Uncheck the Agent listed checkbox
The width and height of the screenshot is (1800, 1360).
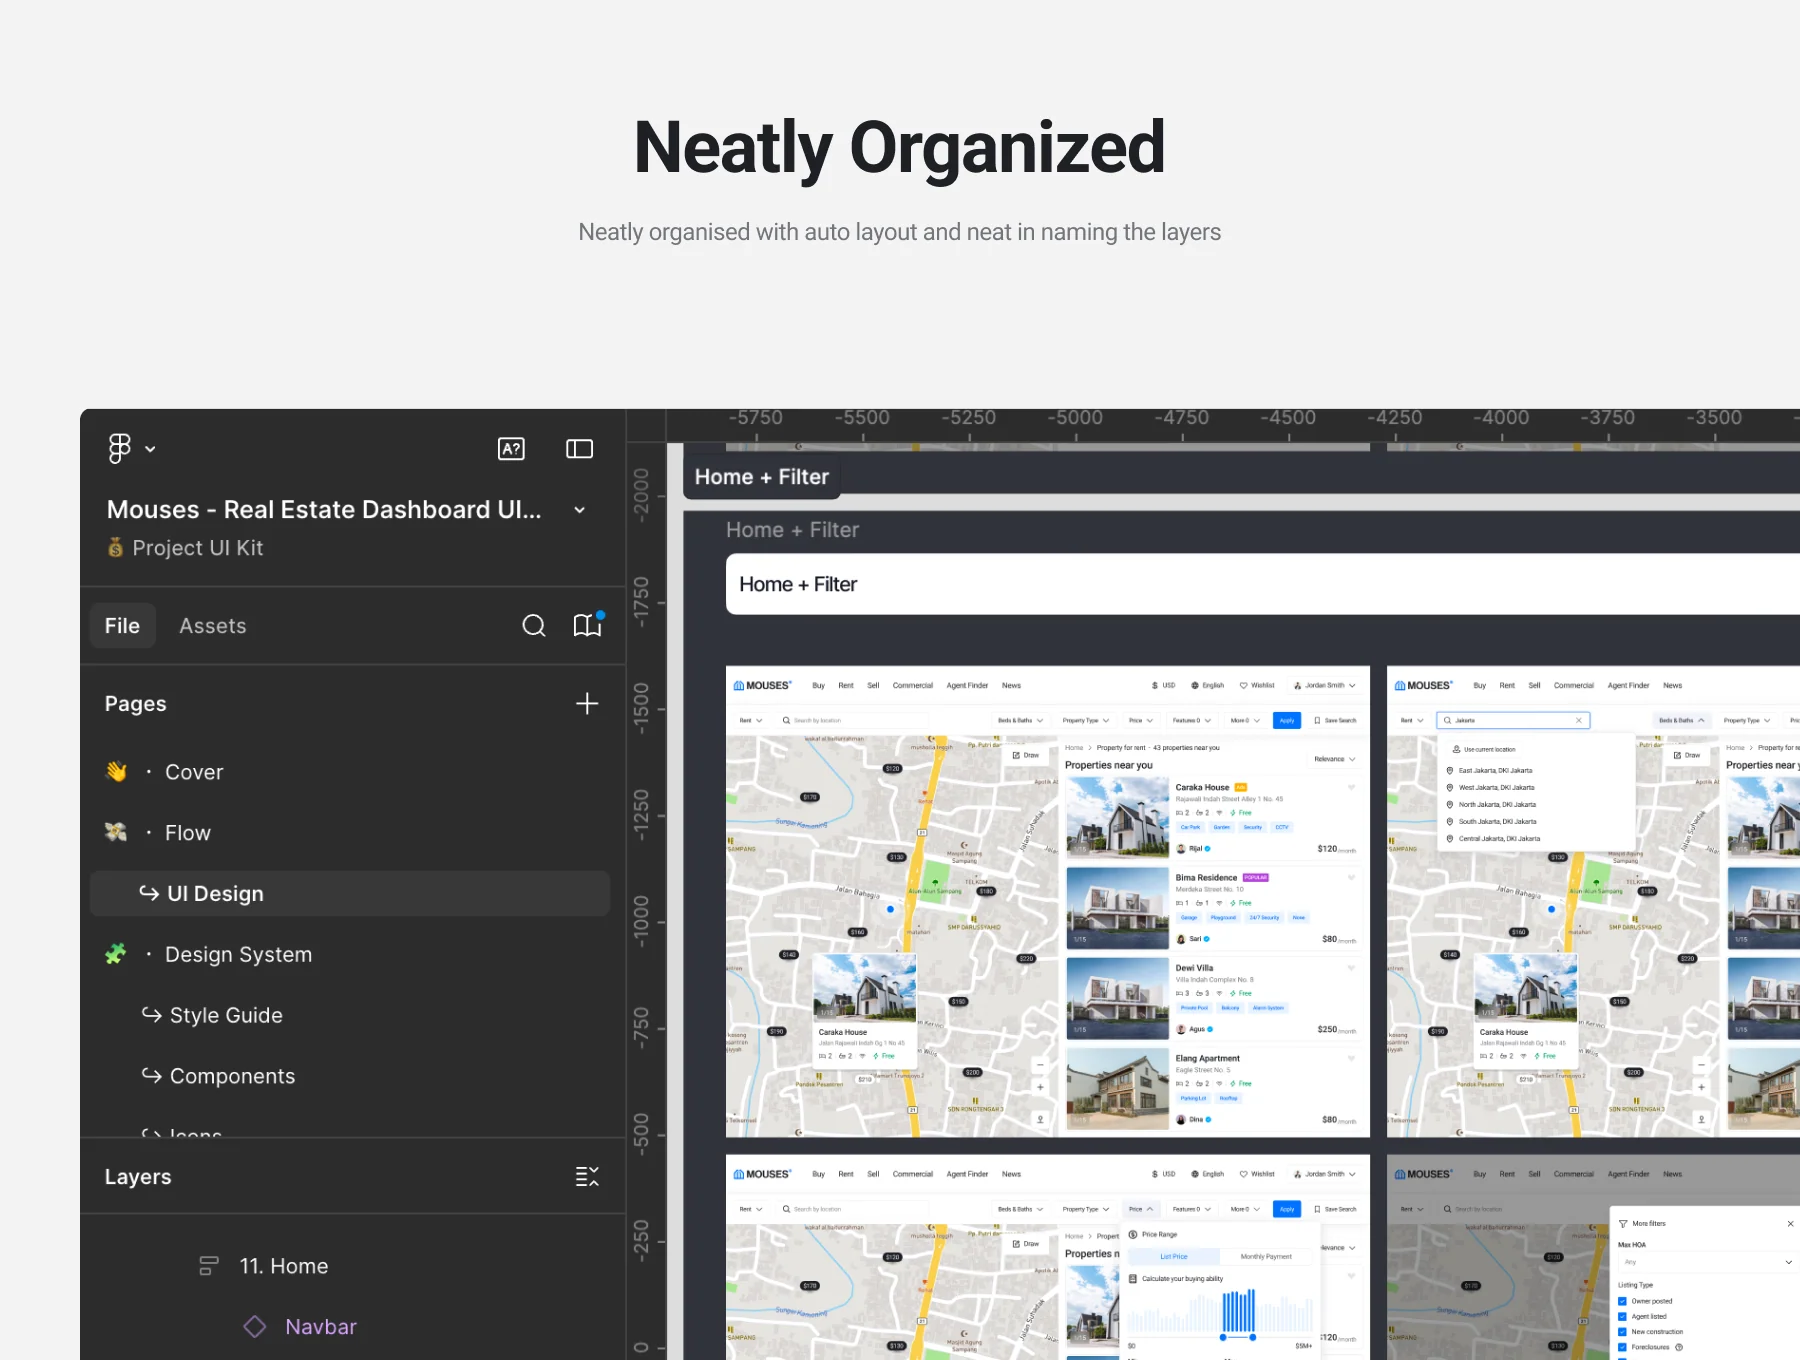click(1622, 1317)
